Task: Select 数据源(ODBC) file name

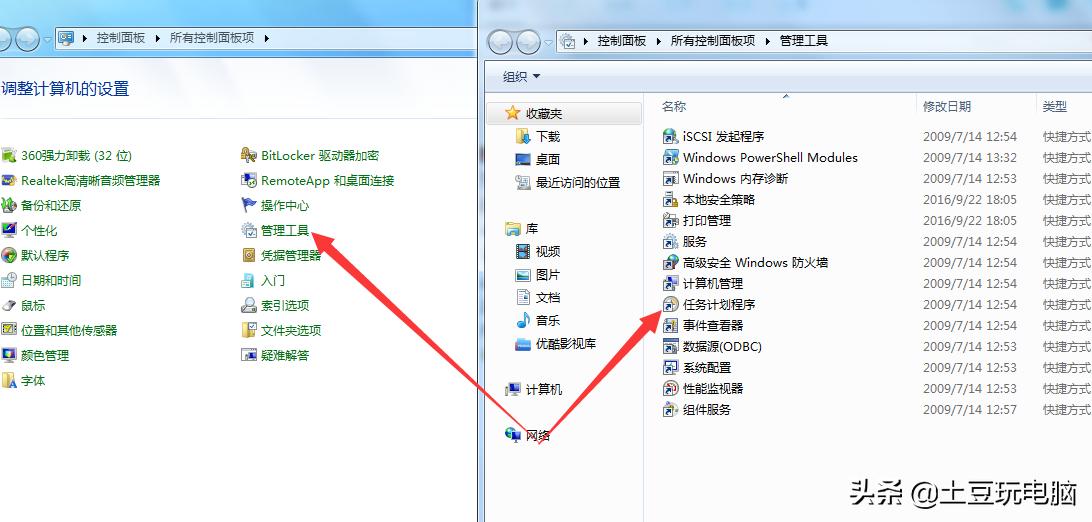Action: [722, 347]
